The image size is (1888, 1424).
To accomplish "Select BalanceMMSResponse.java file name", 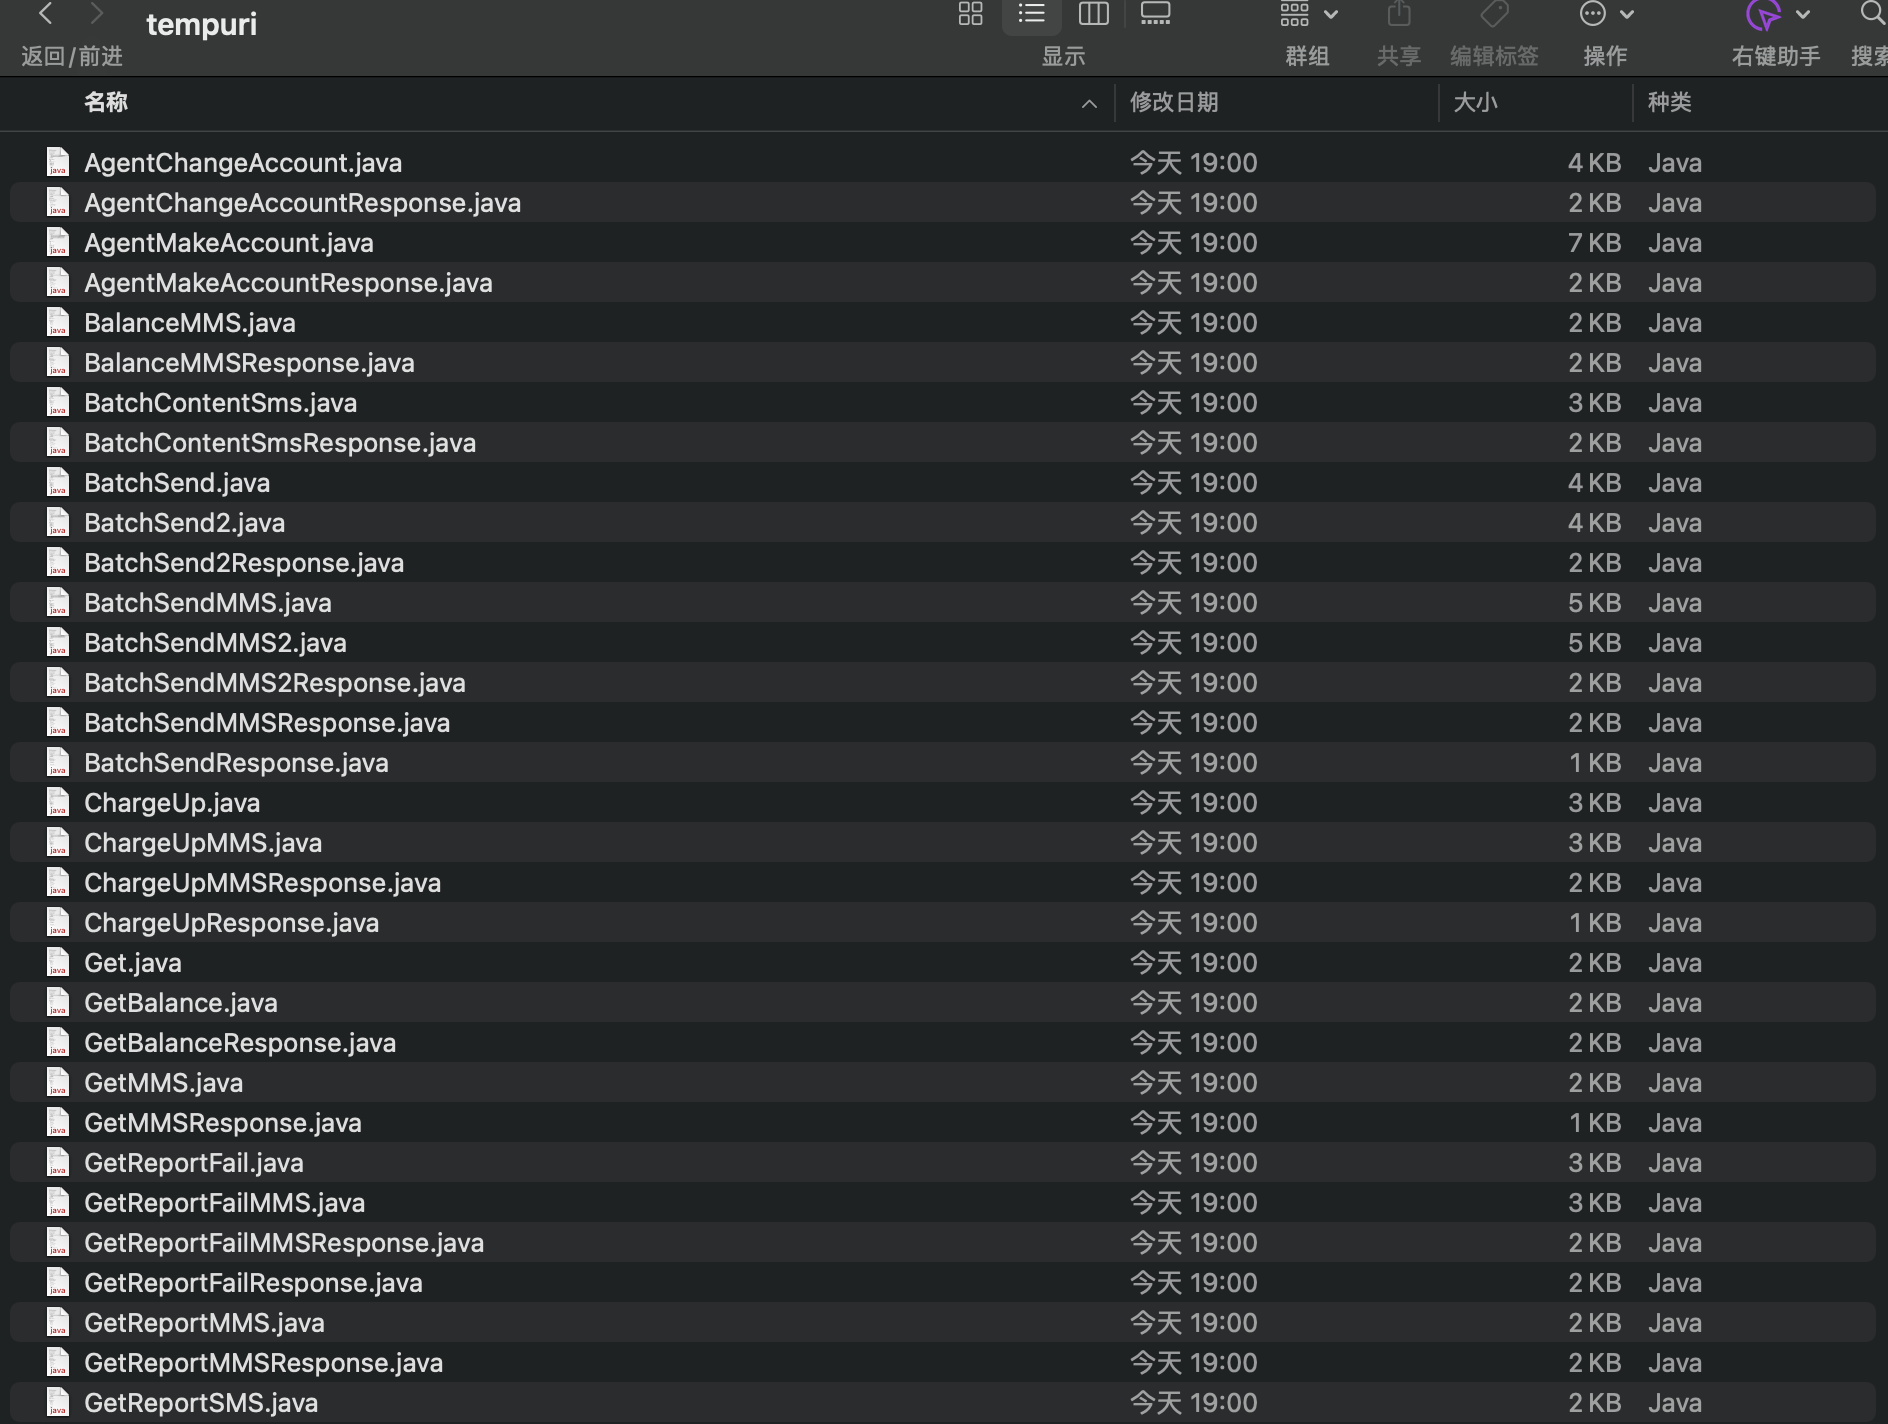I will 249,363.
